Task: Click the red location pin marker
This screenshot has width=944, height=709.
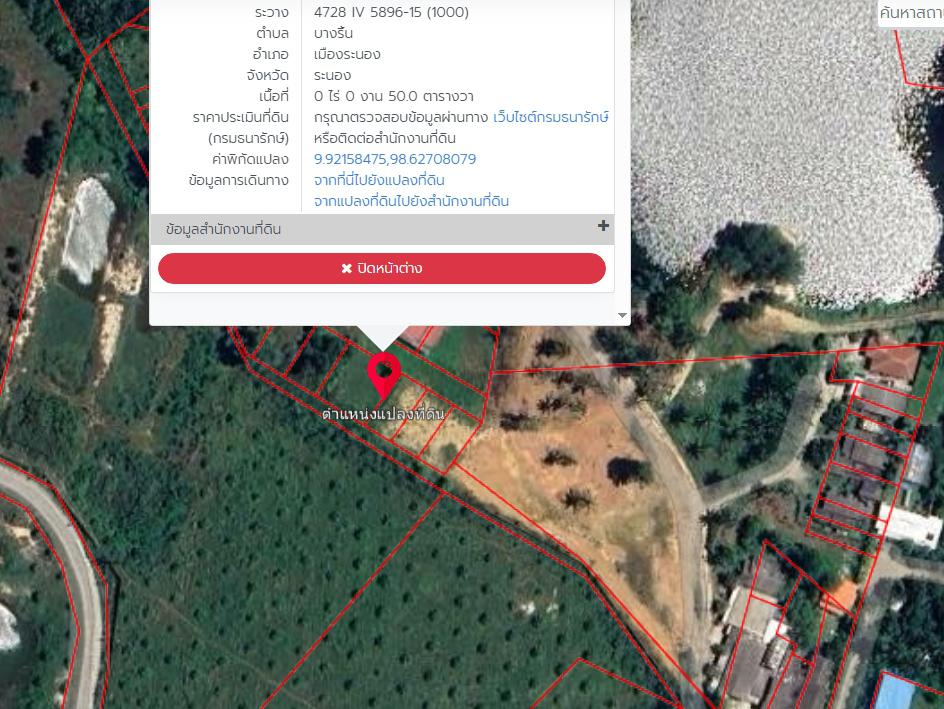Action: pos(383,375)
